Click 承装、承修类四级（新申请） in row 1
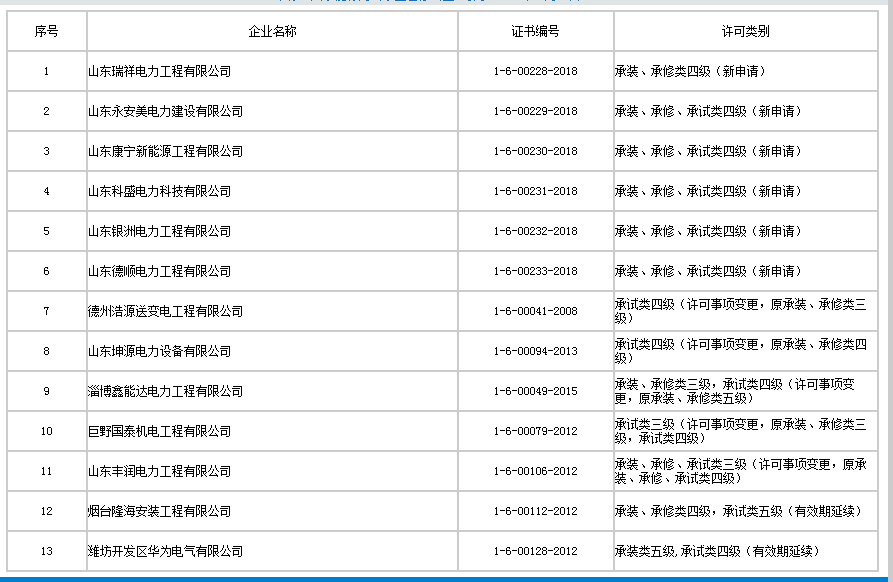 point(691,71)
